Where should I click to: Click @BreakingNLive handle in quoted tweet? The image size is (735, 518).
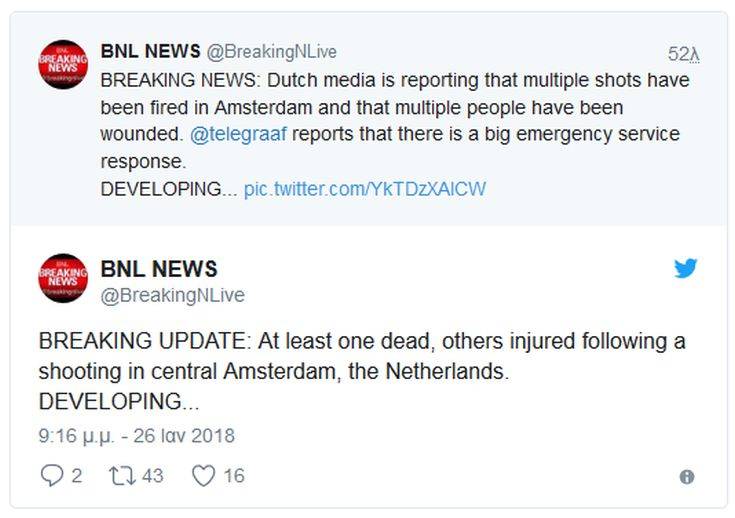click(271, 52)
